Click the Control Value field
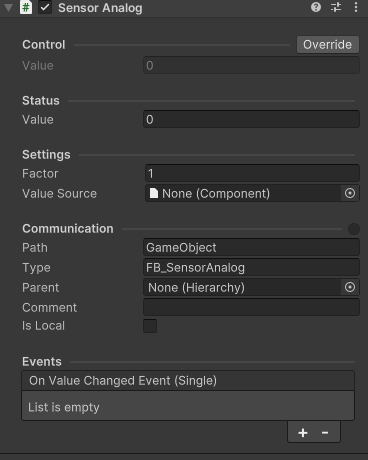 pos(251,65)
